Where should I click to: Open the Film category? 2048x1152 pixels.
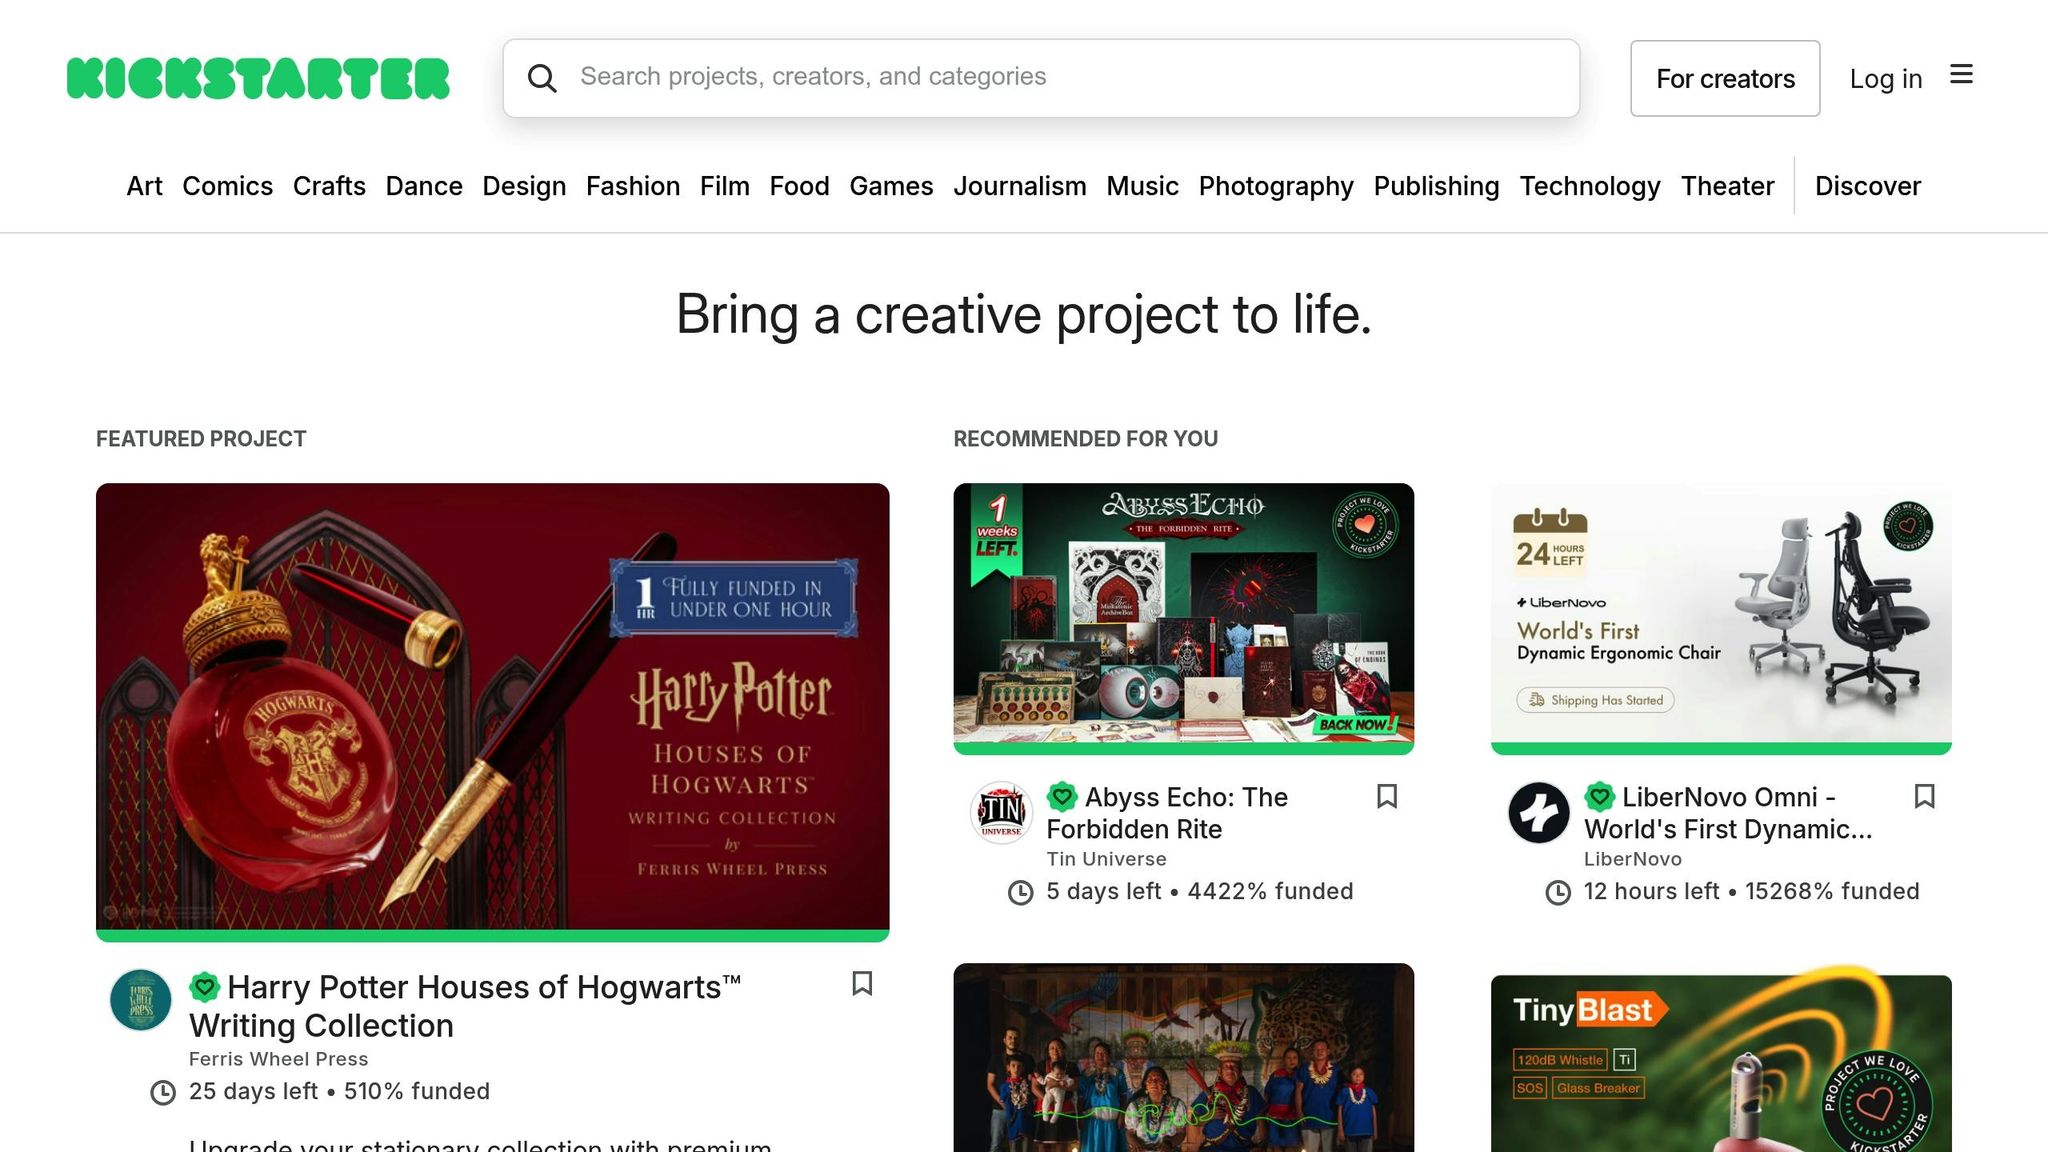tap(725, 186)
